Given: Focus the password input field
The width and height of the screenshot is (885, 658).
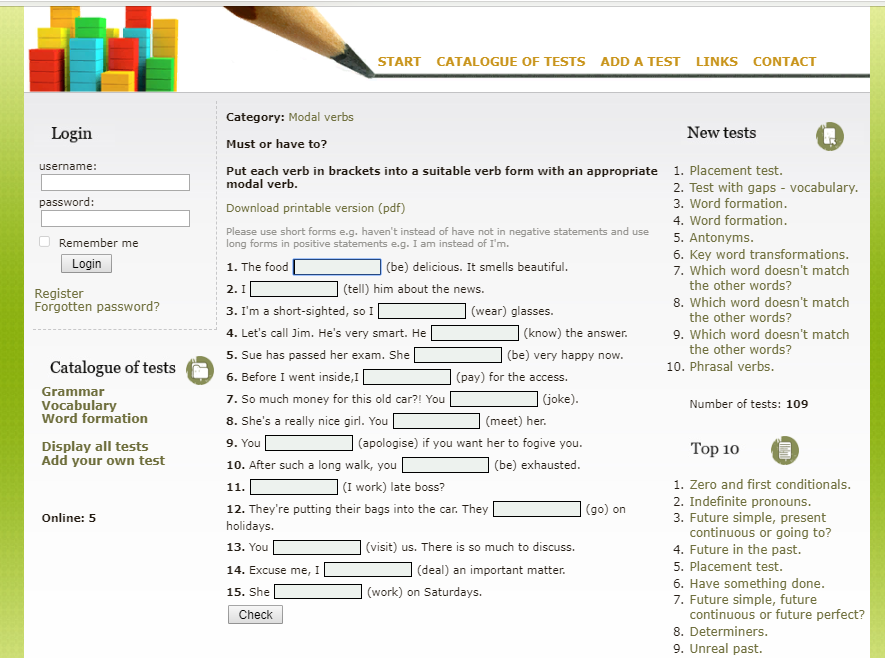Looking at the screenshot, I should click(115, 218).
